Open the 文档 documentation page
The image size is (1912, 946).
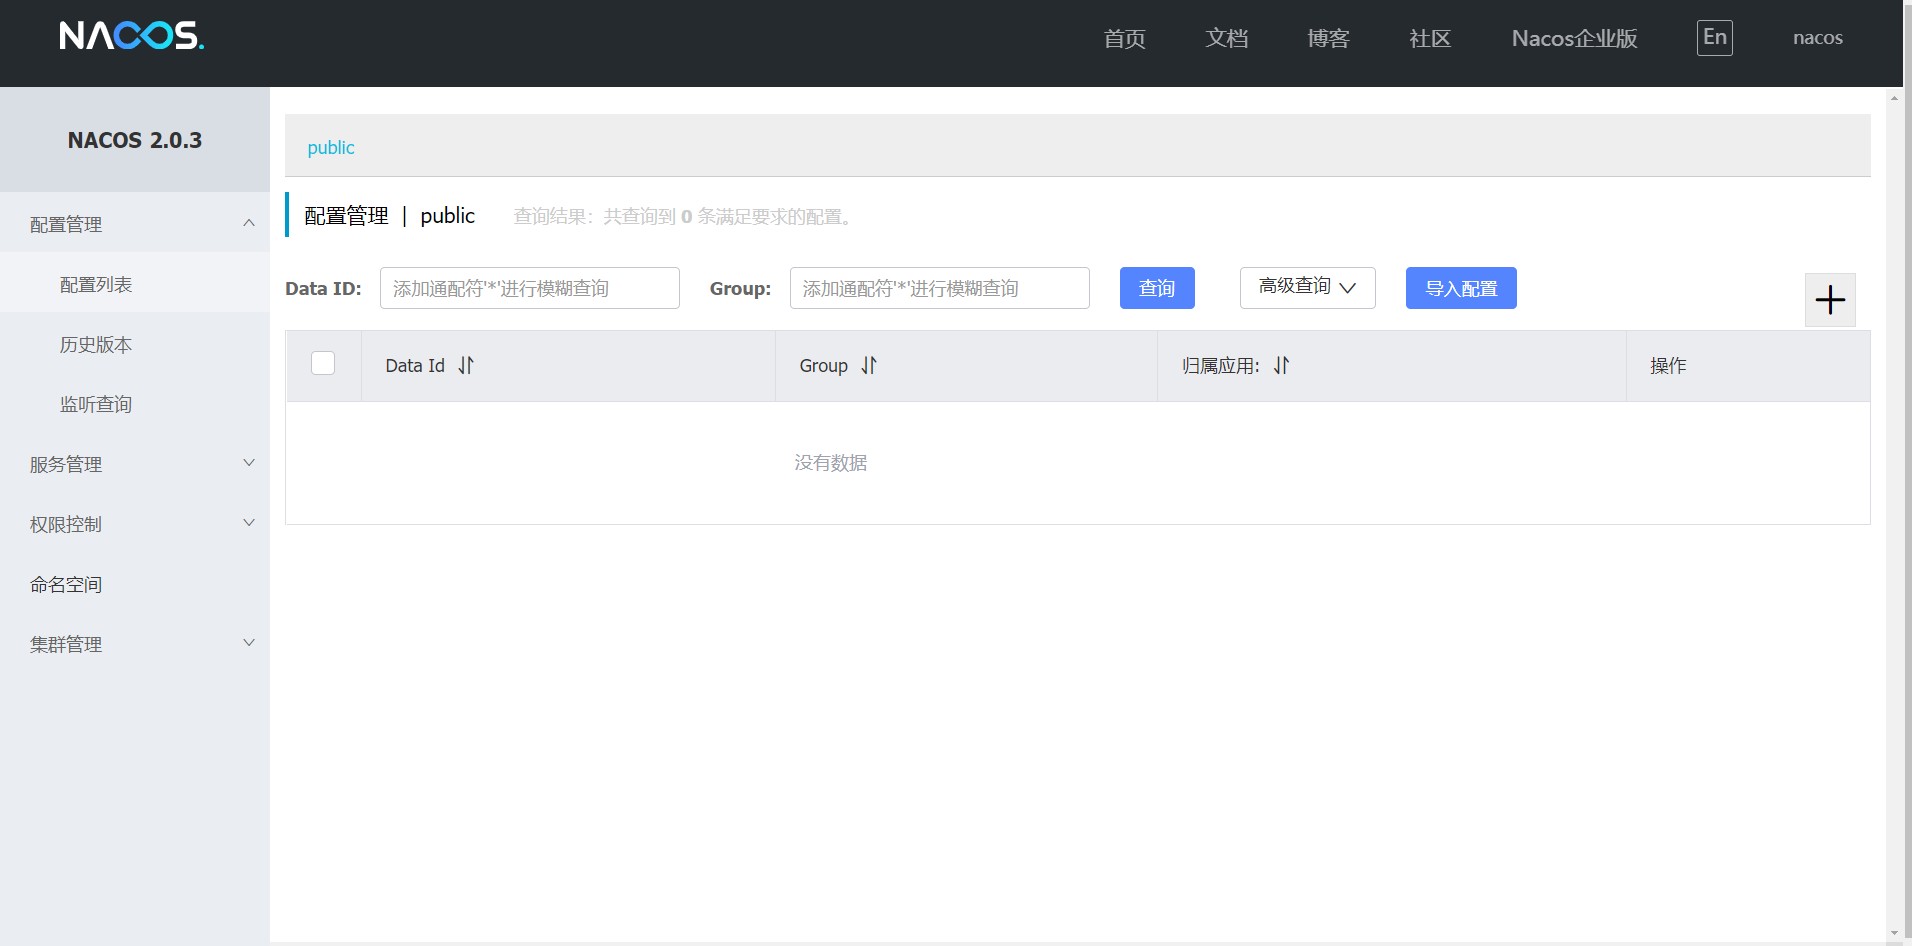[x=1227, y=38]
